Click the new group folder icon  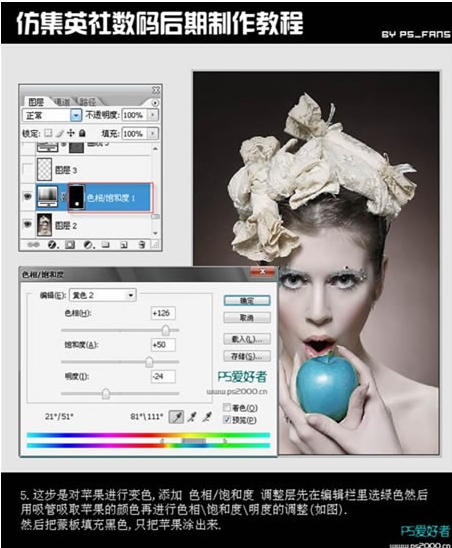(106, 245)
